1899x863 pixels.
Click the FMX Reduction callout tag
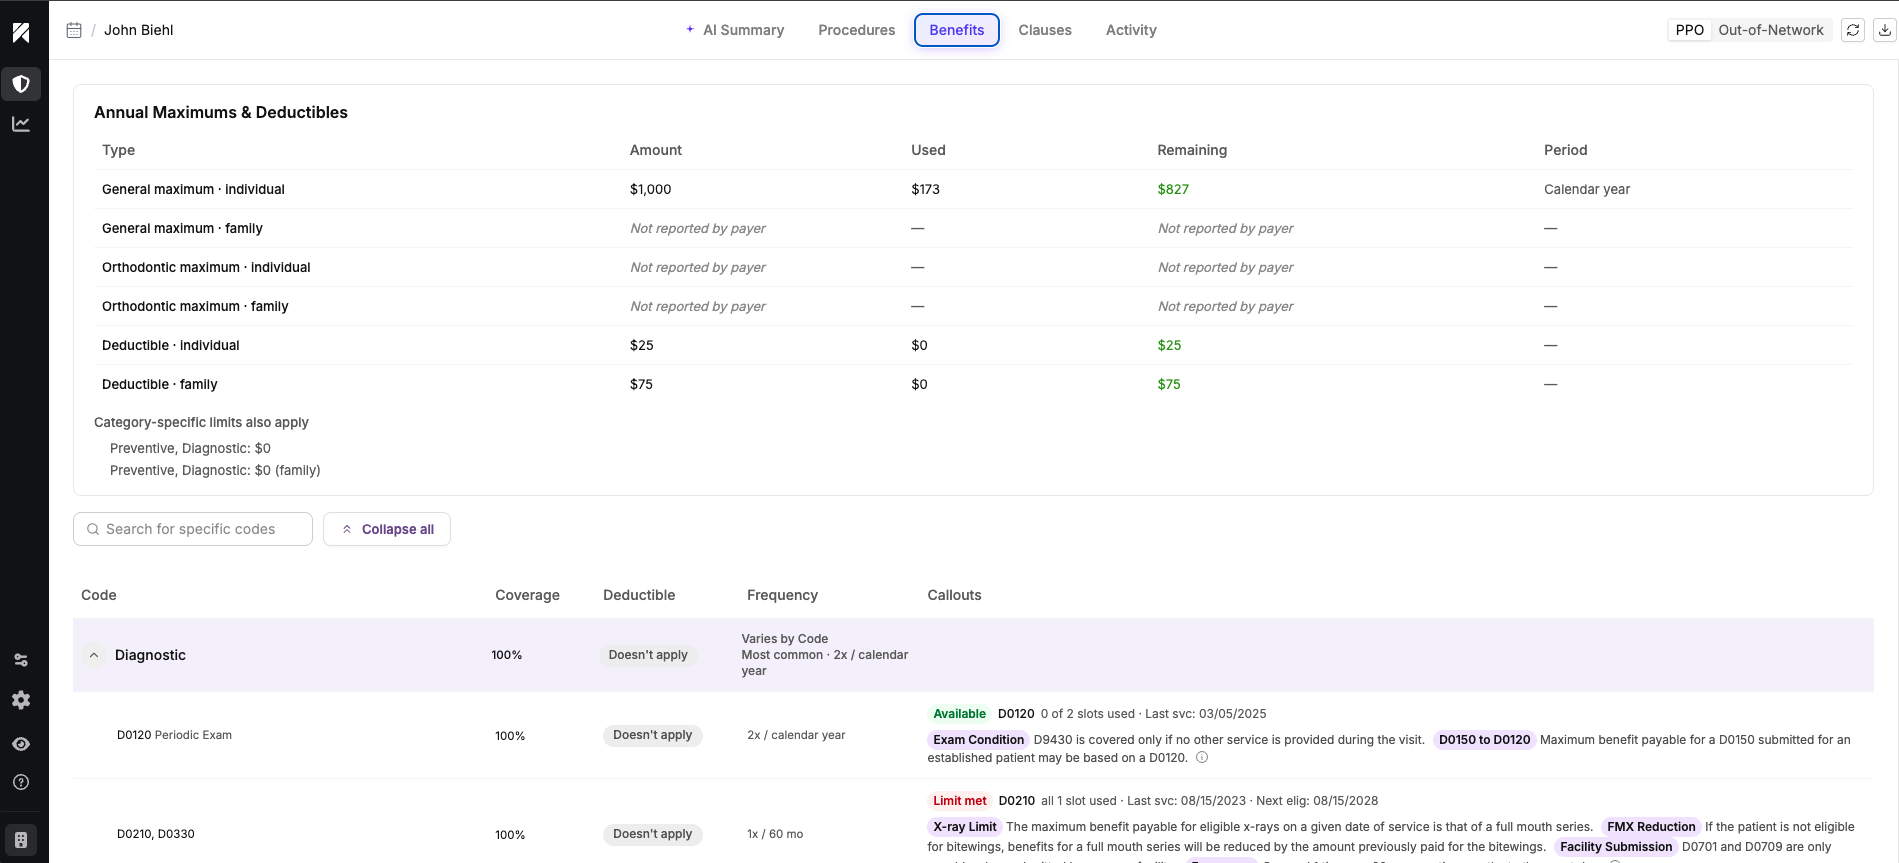1651,827
